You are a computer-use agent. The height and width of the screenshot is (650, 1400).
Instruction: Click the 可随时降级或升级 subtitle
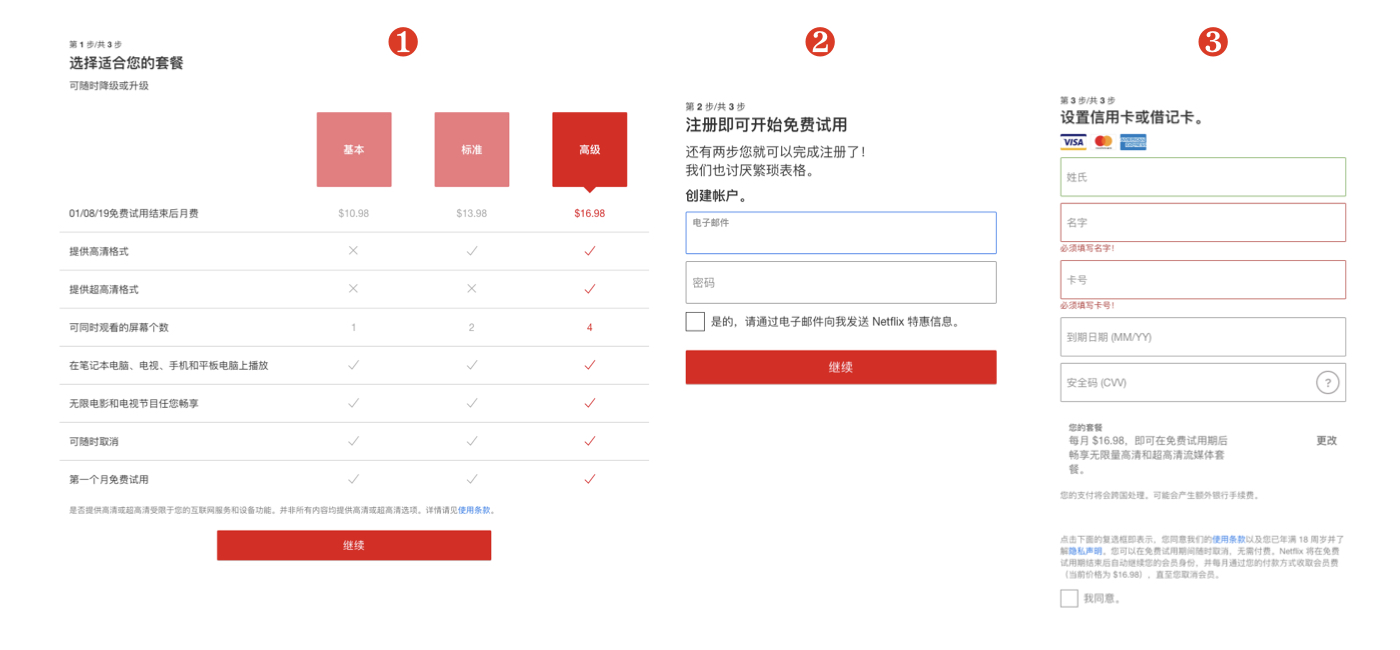(x=109, y=86)
